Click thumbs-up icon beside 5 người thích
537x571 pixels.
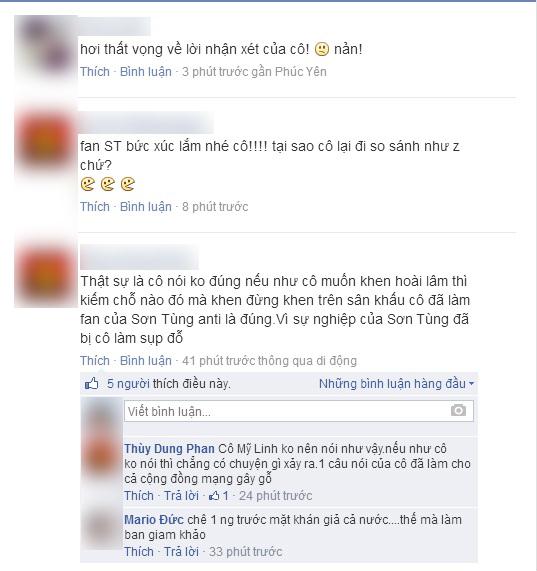91,383
